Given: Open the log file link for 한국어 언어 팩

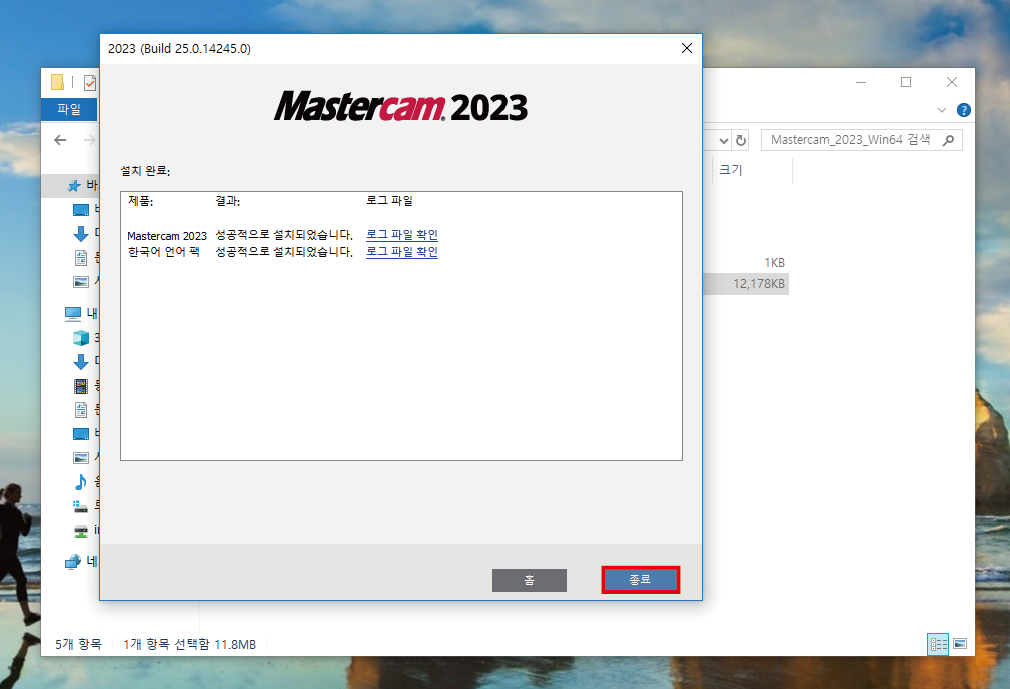Looking at the screenshot, I should pyautogui.click(x=402, y=251).
